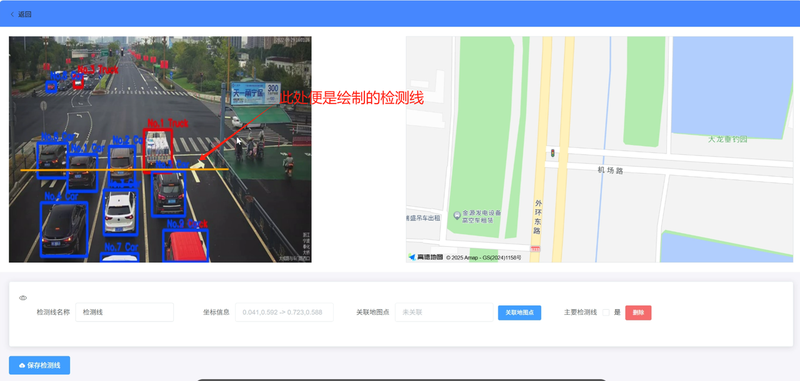Viewport: 800px width, 381px height.
Task: Select the red No.3 Truck detection box
Action: coord(78,82)
